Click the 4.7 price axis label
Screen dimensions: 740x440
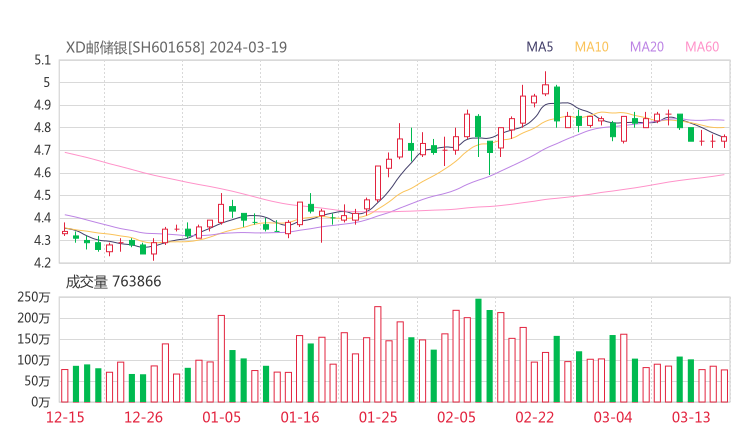coord(42,150)
